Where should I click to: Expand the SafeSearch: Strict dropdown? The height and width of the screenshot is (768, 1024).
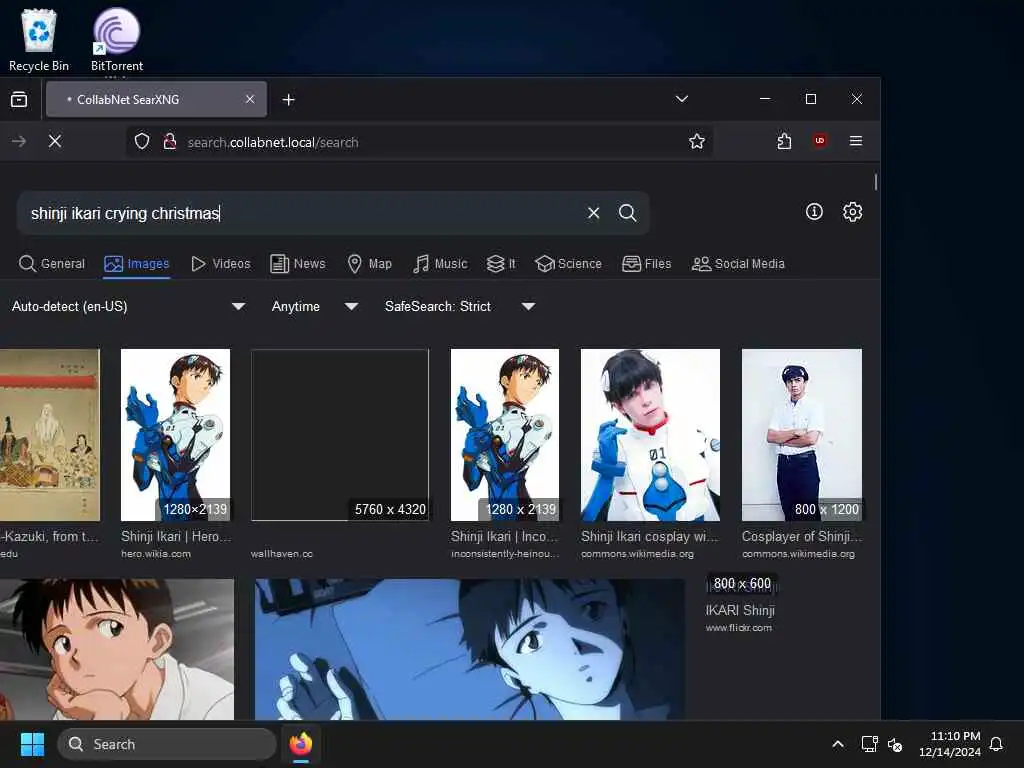pyautogui.click(x=460, y=306)
